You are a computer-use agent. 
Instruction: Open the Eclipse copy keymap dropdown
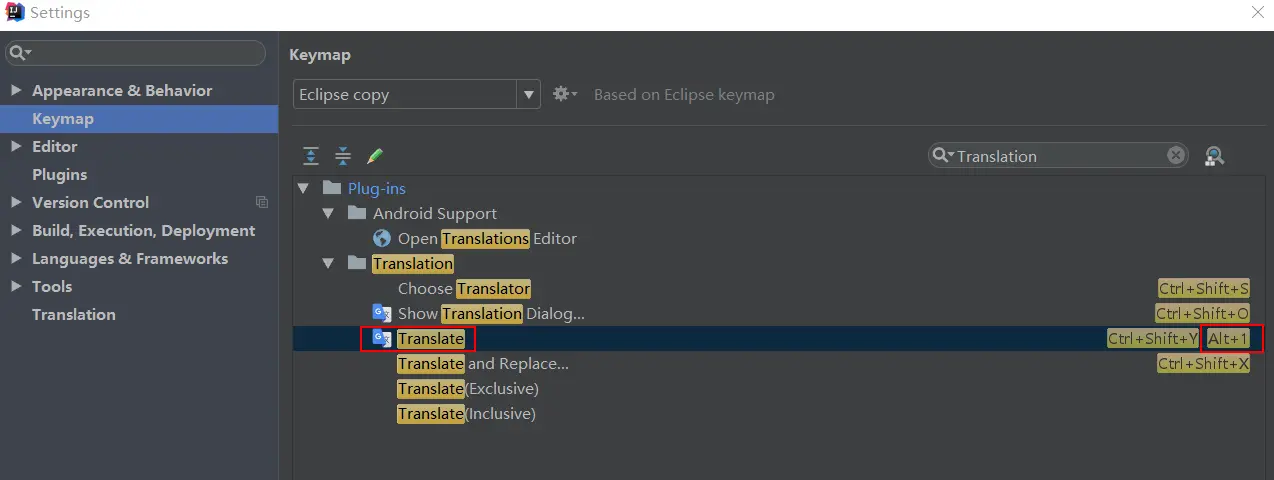(528, 95)
